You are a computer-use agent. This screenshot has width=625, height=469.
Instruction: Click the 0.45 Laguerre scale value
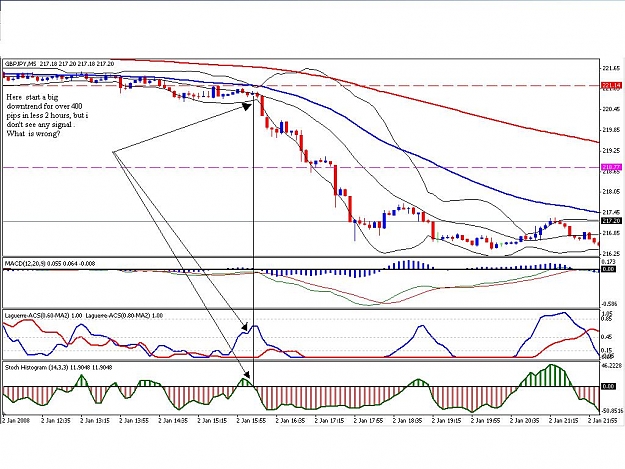pos(607,337)
